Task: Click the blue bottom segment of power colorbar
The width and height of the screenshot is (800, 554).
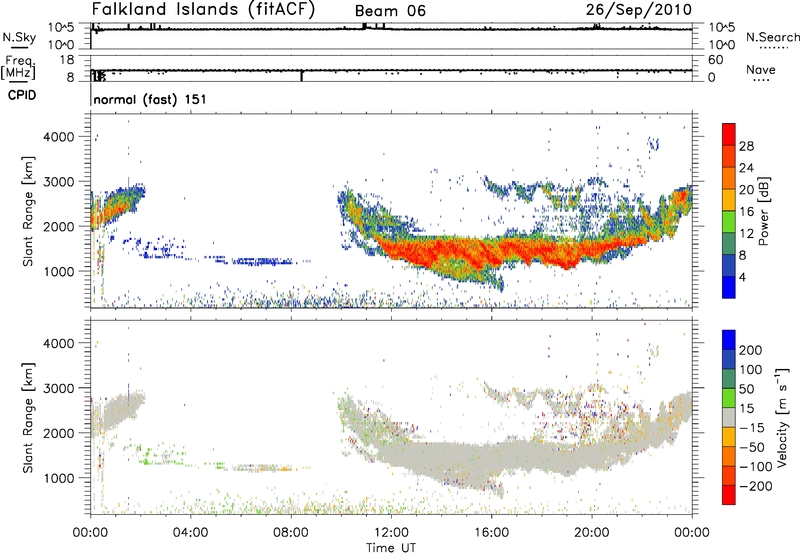Action: click(x=729, y=287)
